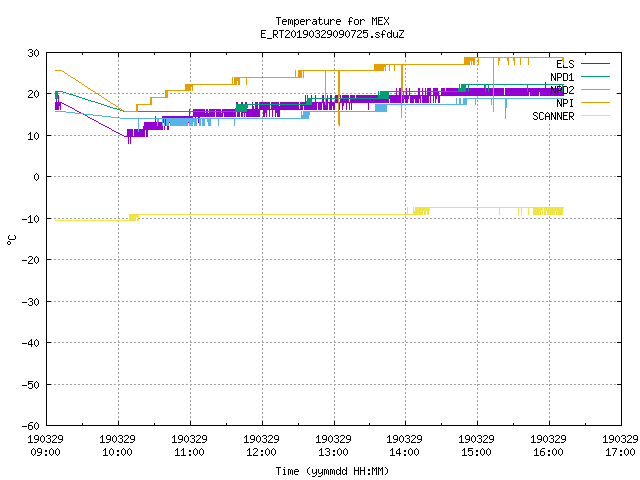This screenshot has height=480, width=640.
Task: Click the NPI legend label
Action: click(x=565, y=103)
